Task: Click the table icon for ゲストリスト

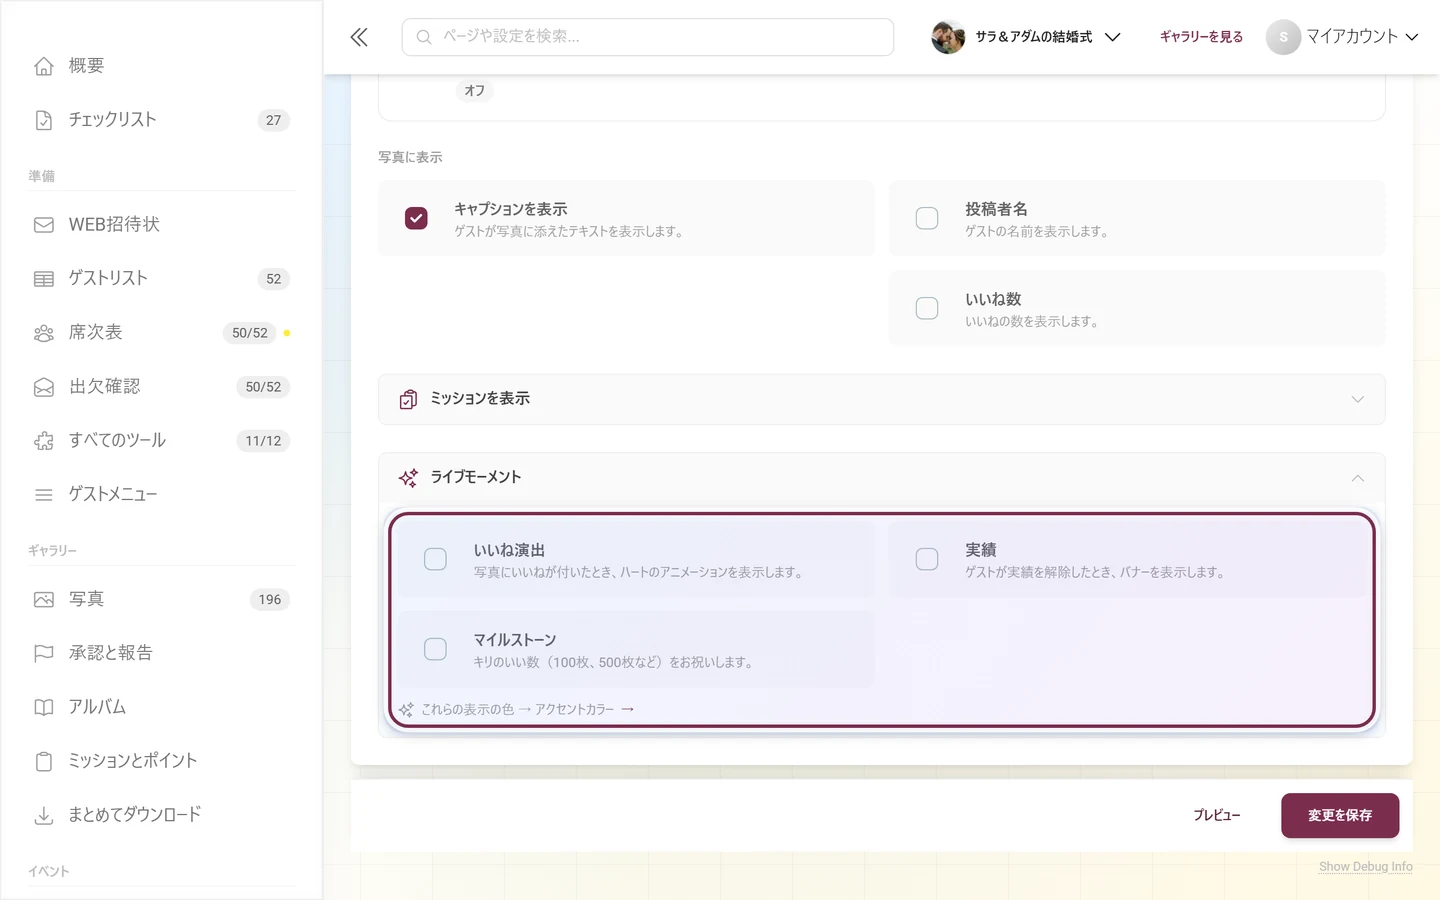Action: point(44,279)
